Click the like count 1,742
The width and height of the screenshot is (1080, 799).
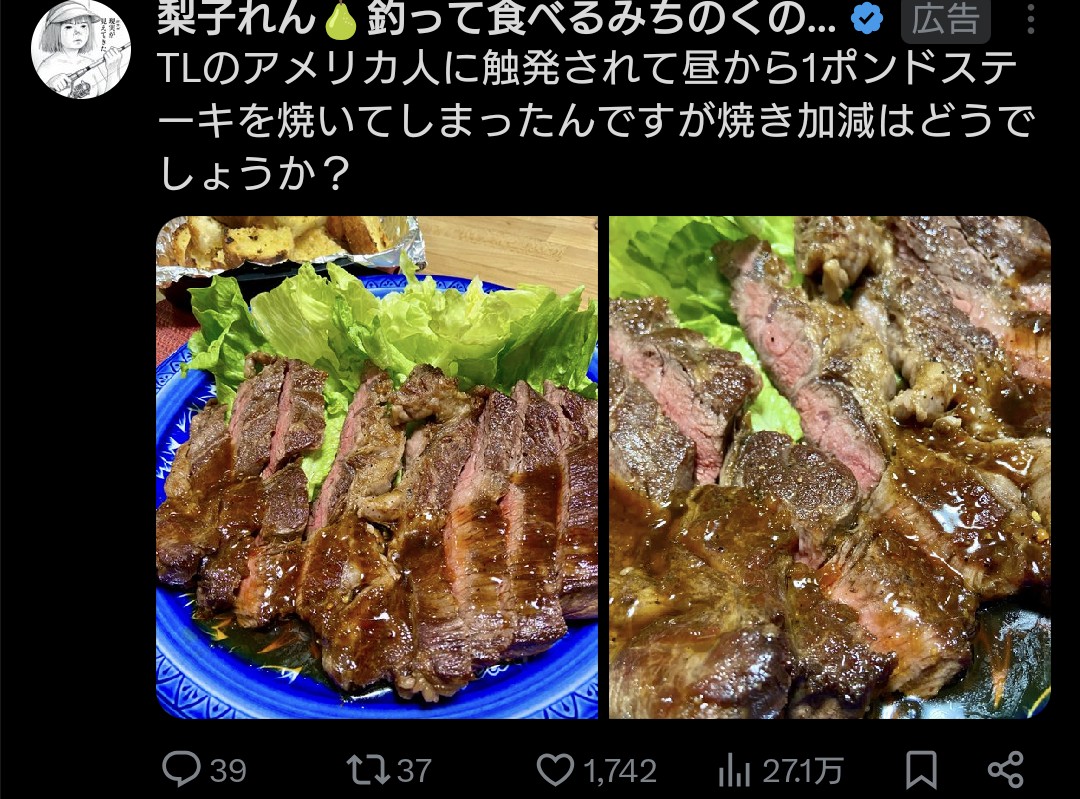[620, 771]
